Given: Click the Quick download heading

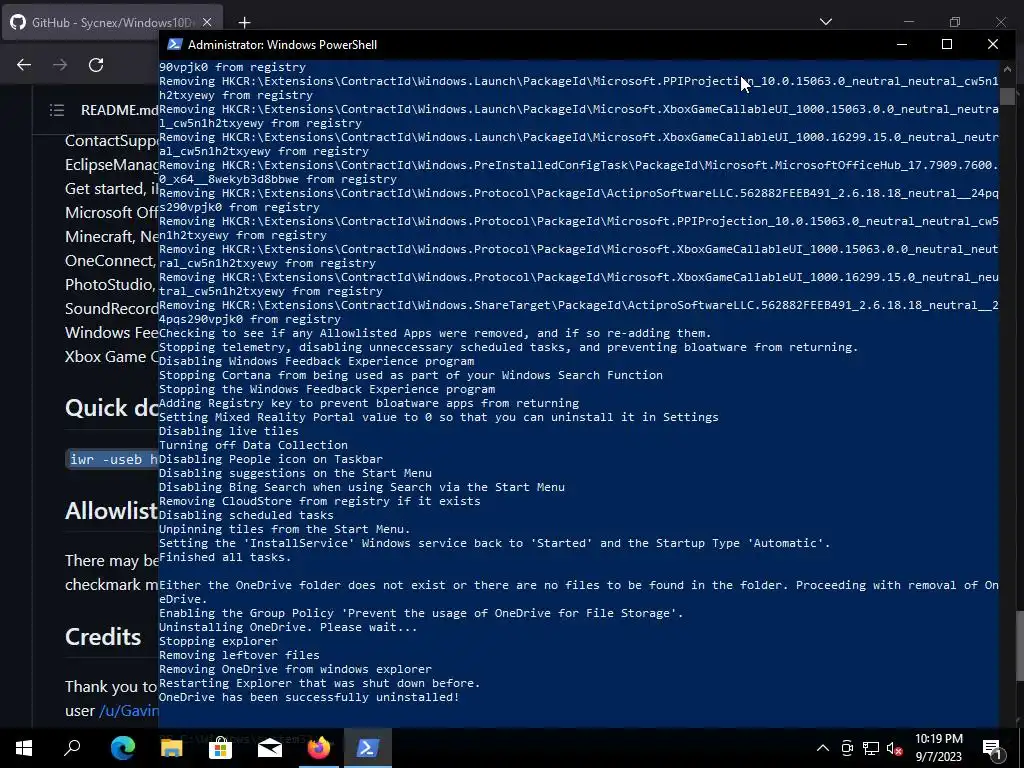Looking at the screenshot, I should point(112,408).
